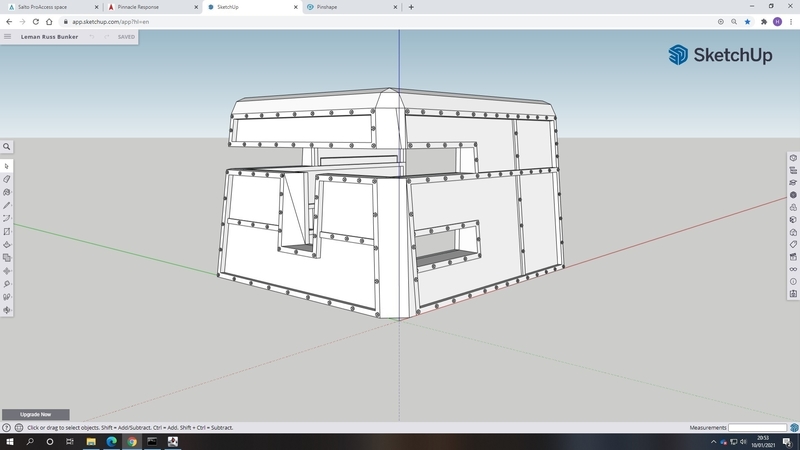Close the Pinshape tab
Viewport: 800px width, 450px height.
(x=395, y=7)
